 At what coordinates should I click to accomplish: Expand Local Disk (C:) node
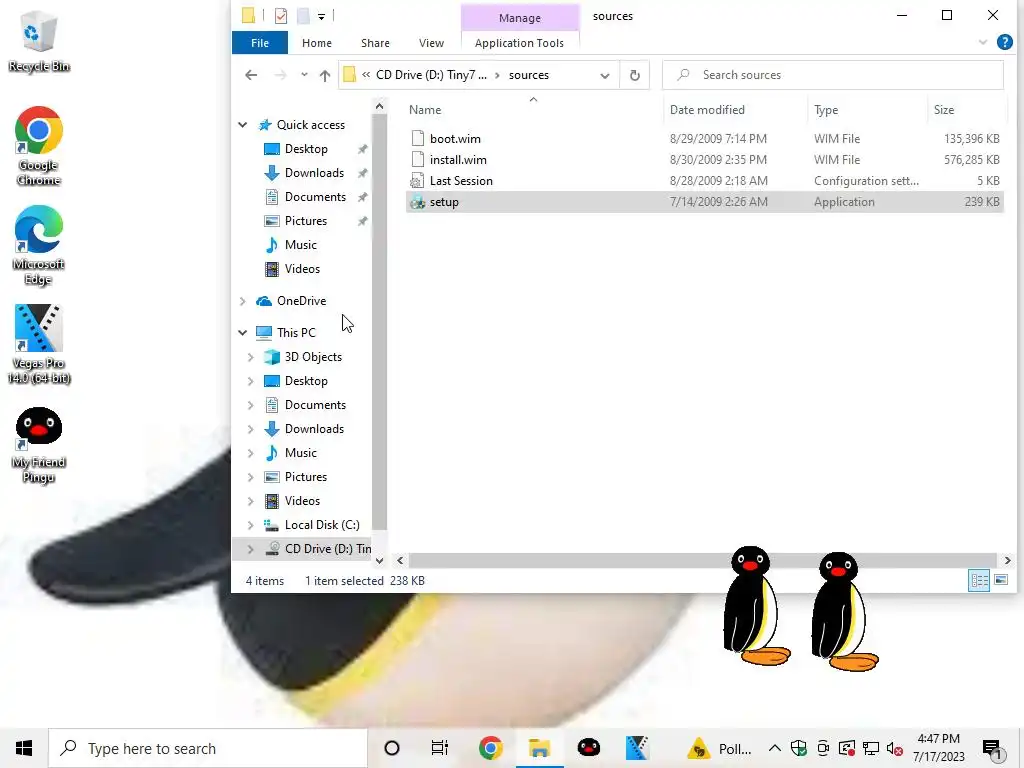click(x=250, y=525)
